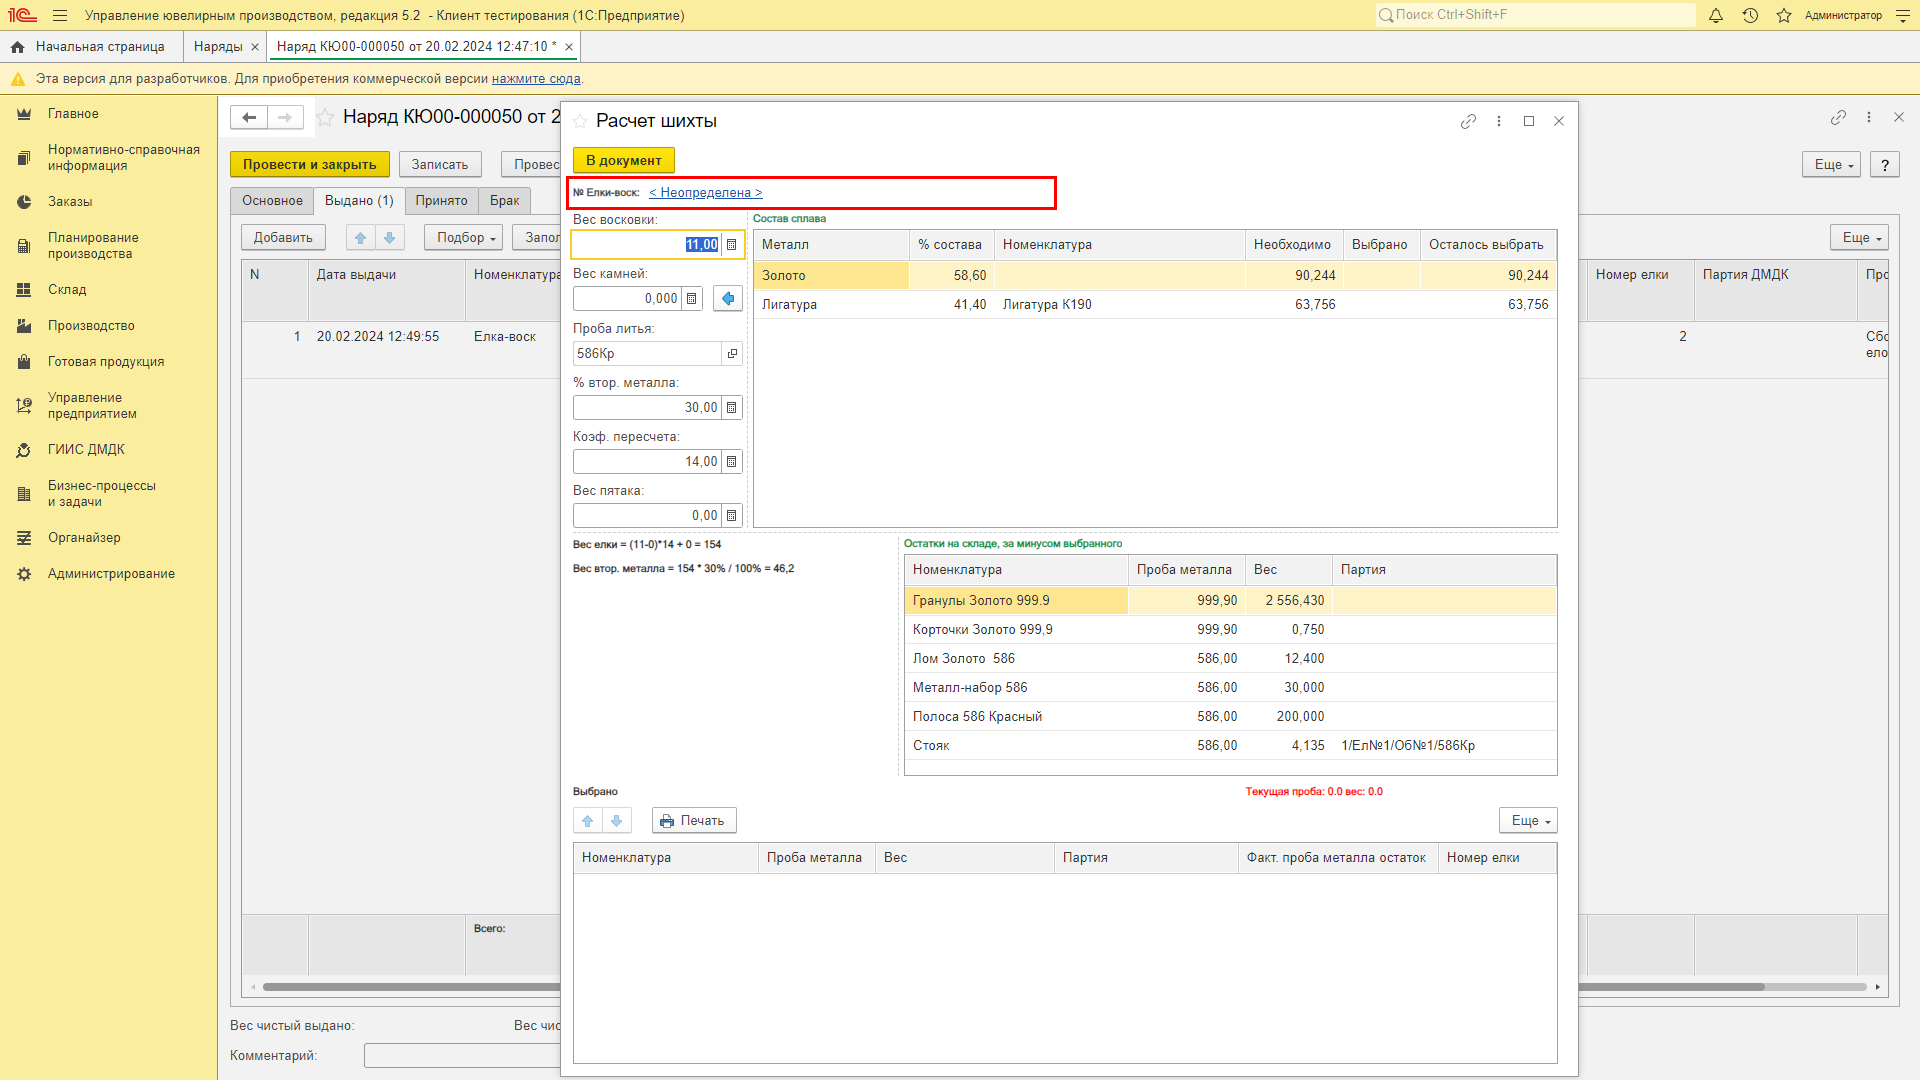Screen dimensions: 1920x1080
Task: Open the favorites star in title bar
Action: [x=1784, y=15]
